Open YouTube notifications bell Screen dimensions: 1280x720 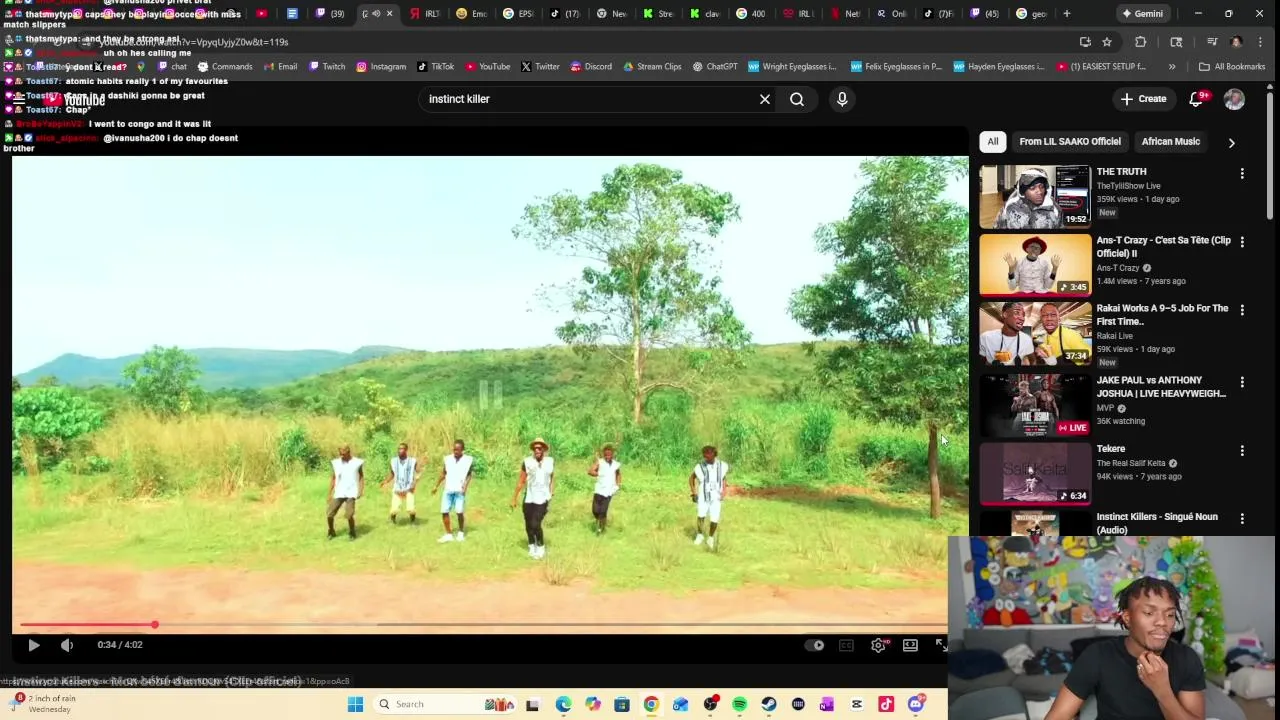pos(1196,99)
